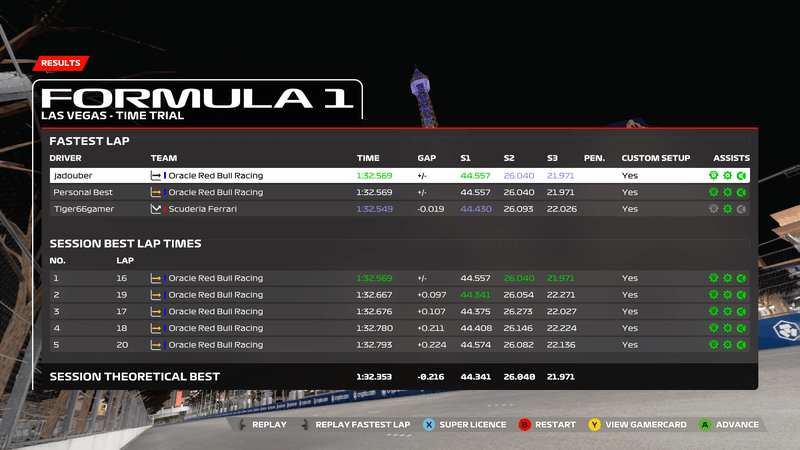Click the green A button icon
The width and height of the screenshot is (800, 450).
pyautogui.click(x=705, y=424)
